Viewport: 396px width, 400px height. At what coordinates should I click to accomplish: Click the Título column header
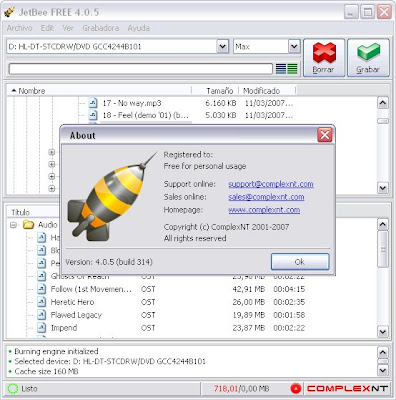point(21,212)
